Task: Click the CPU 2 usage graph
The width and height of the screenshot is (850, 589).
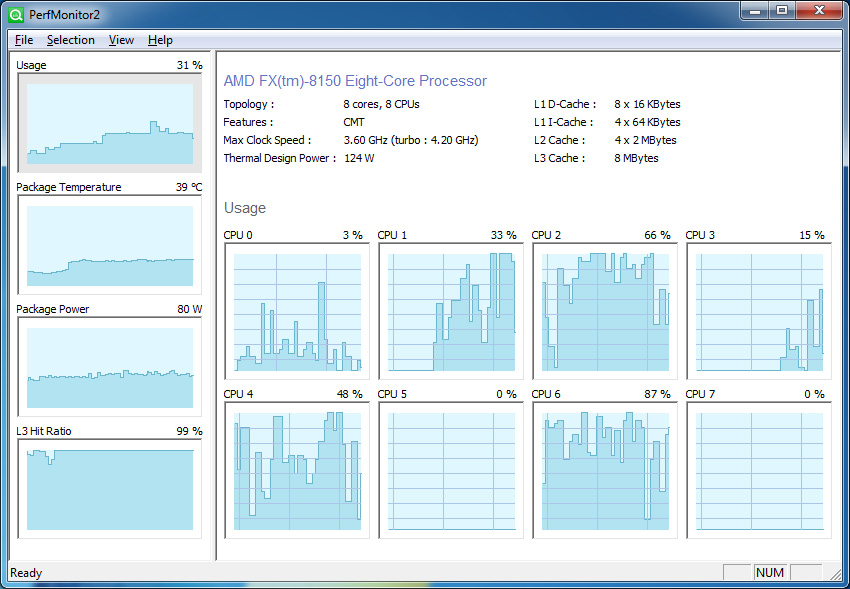Action: (x=605, y=312)
